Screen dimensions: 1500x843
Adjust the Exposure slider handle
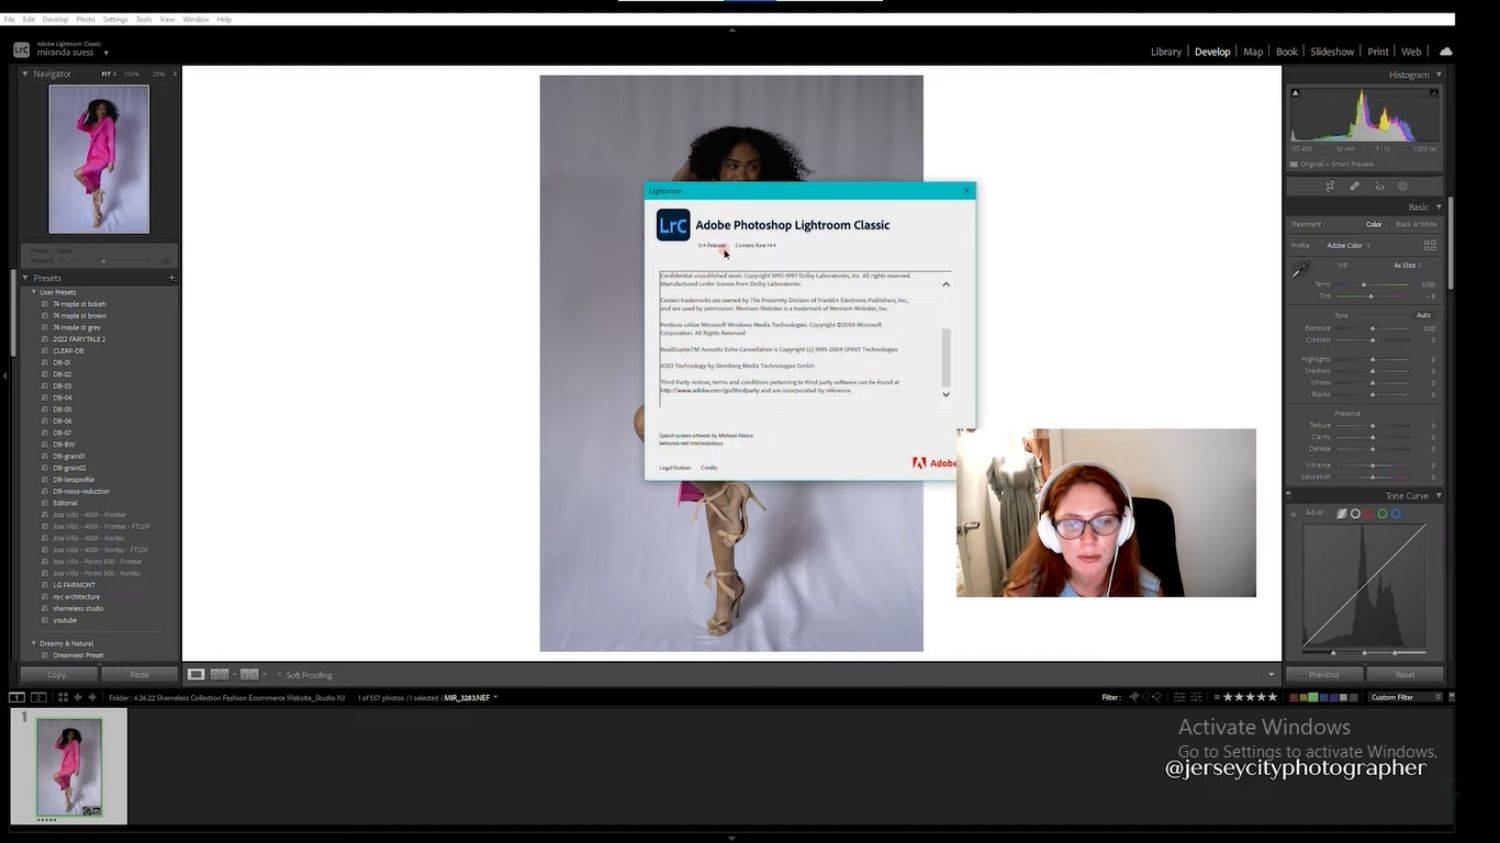pos(1372,328)
